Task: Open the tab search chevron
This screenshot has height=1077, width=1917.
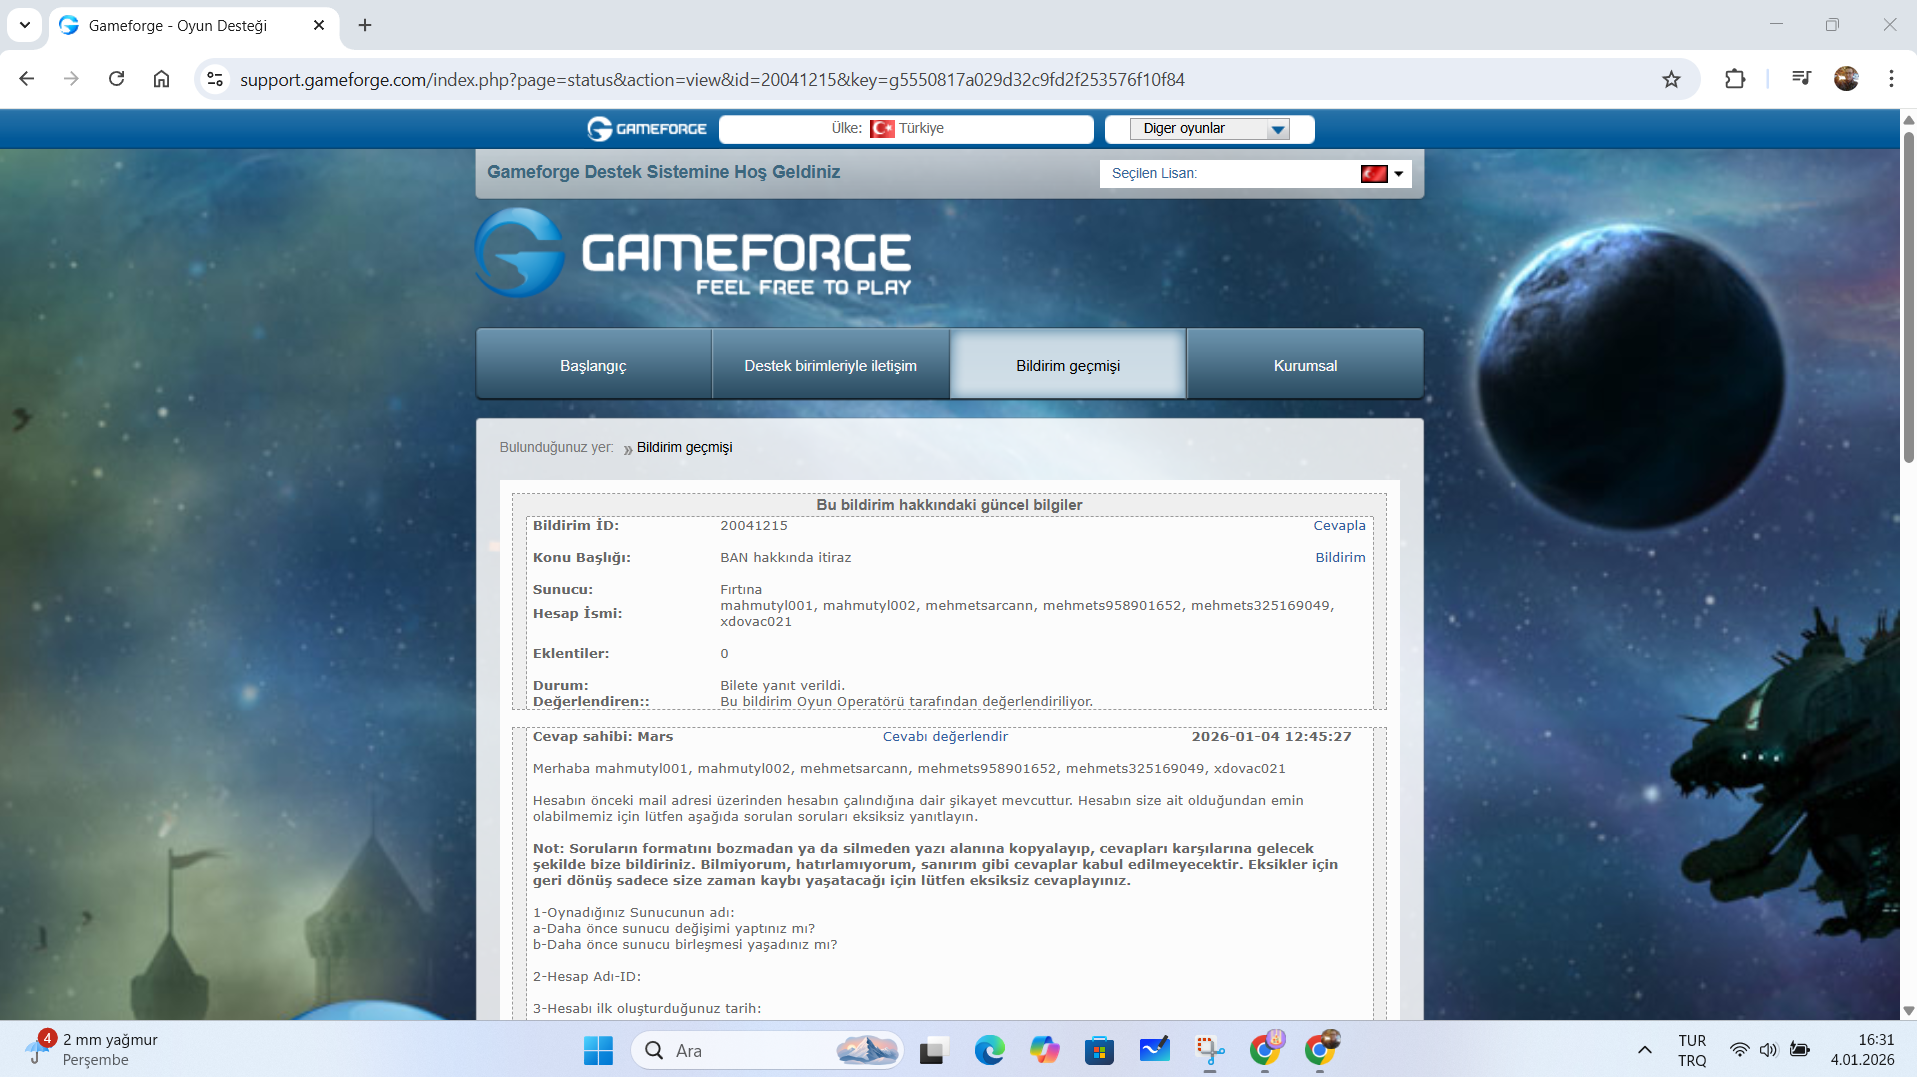Action: point(24,25)
